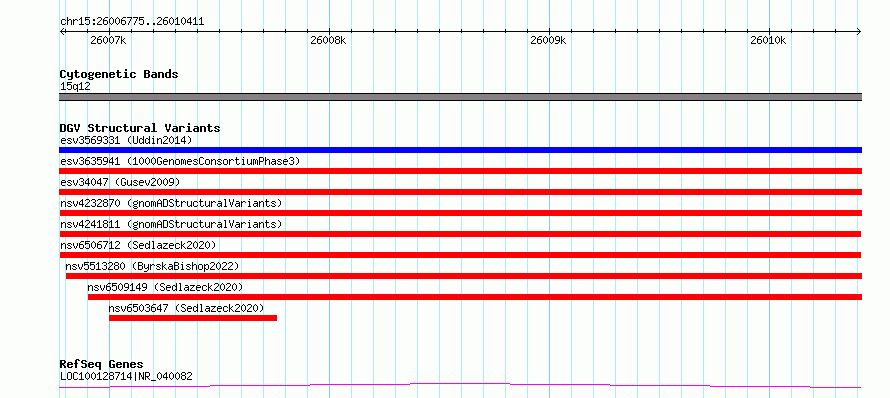Click the 26009k ruler label

point(548,40)
